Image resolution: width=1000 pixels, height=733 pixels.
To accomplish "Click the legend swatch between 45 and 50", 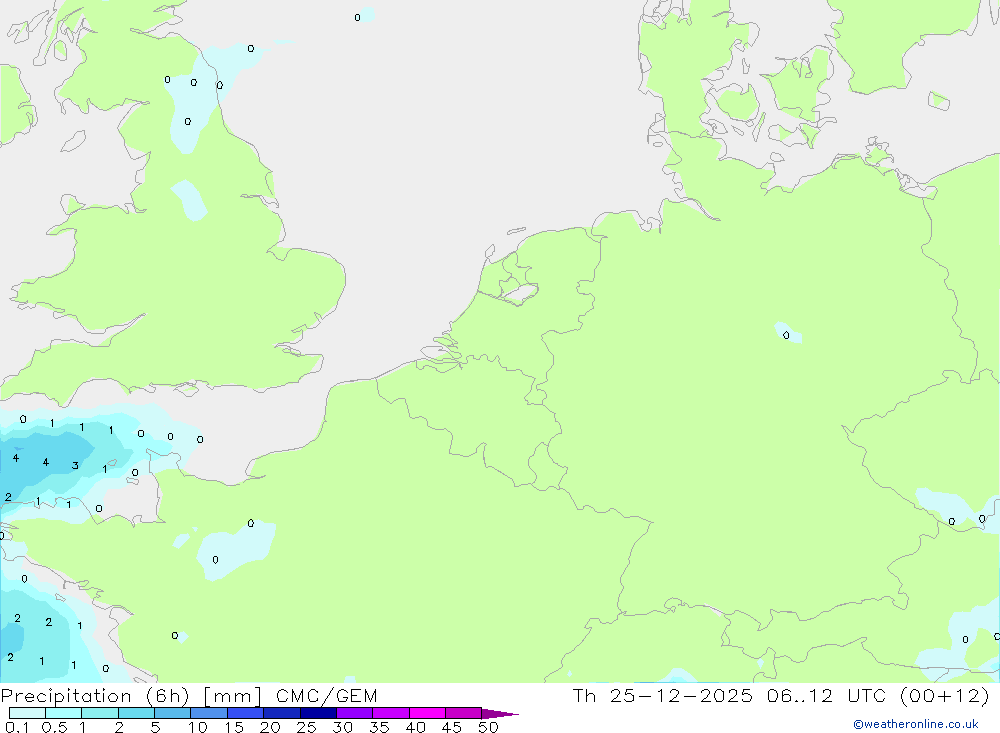I will tap(464, 713).
